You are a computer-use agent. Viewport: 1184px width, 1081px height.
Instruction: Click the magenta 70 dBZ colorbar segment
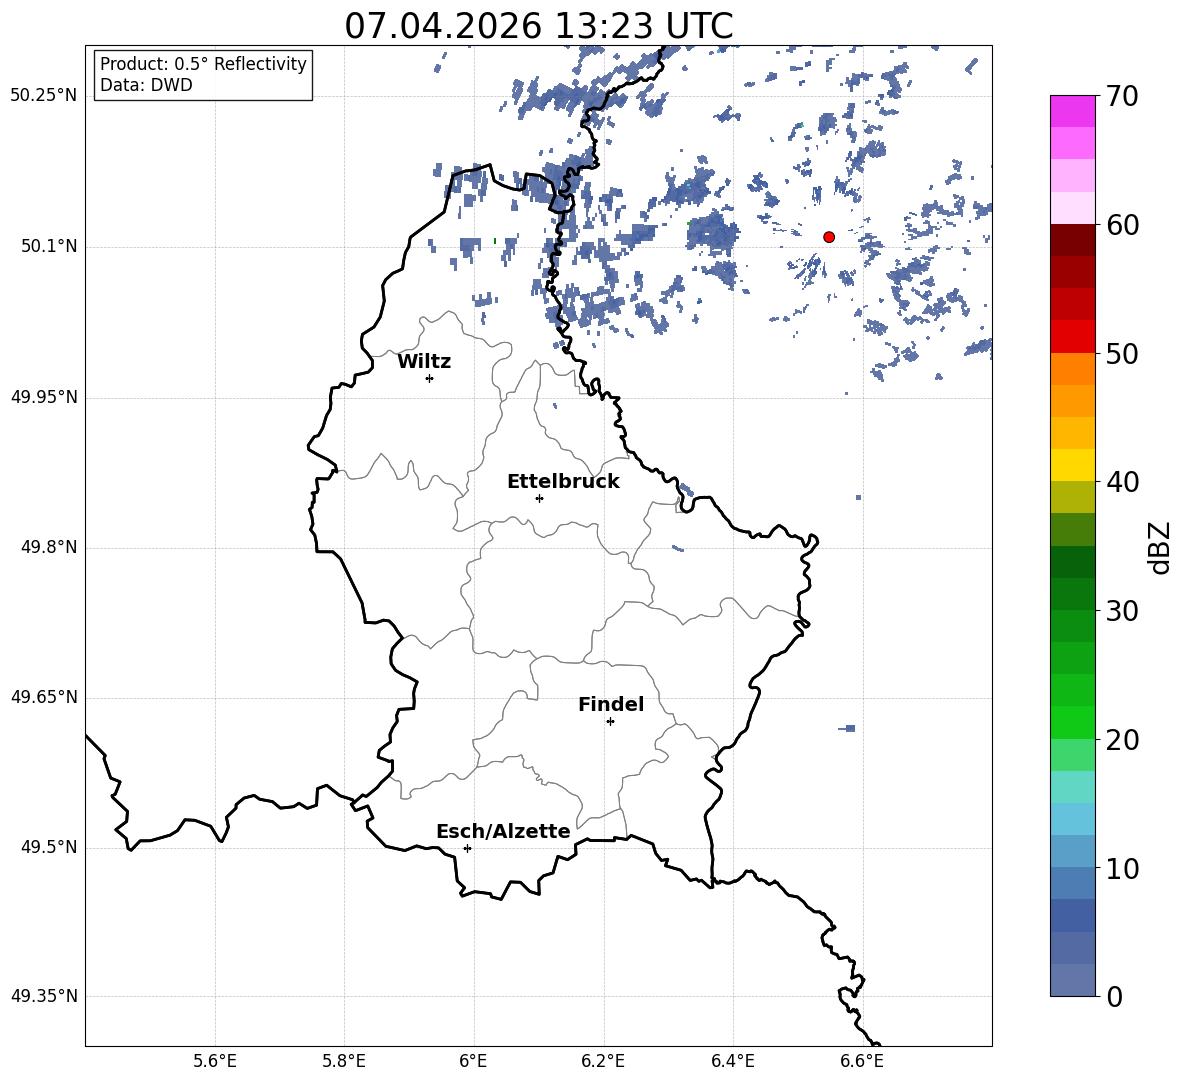click(1072, 112)
